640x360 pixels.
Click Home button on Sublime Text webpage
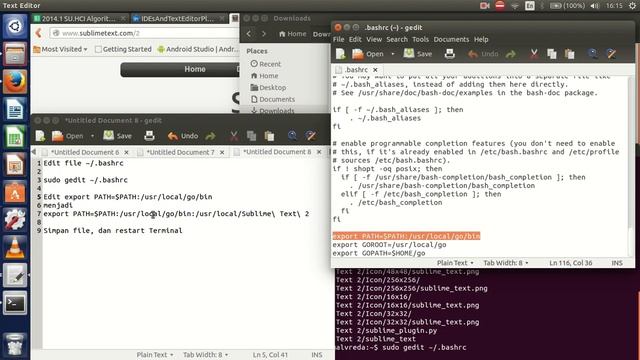tap(195, 69)
